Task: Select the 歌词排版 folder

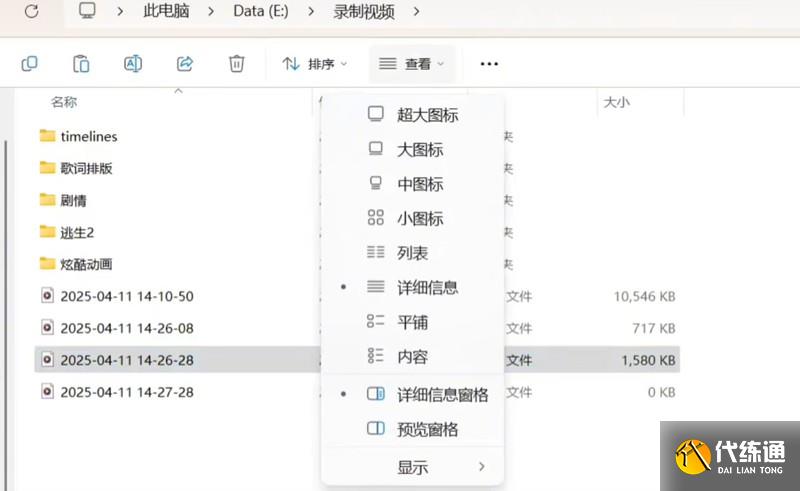Action: pos(86,168)
